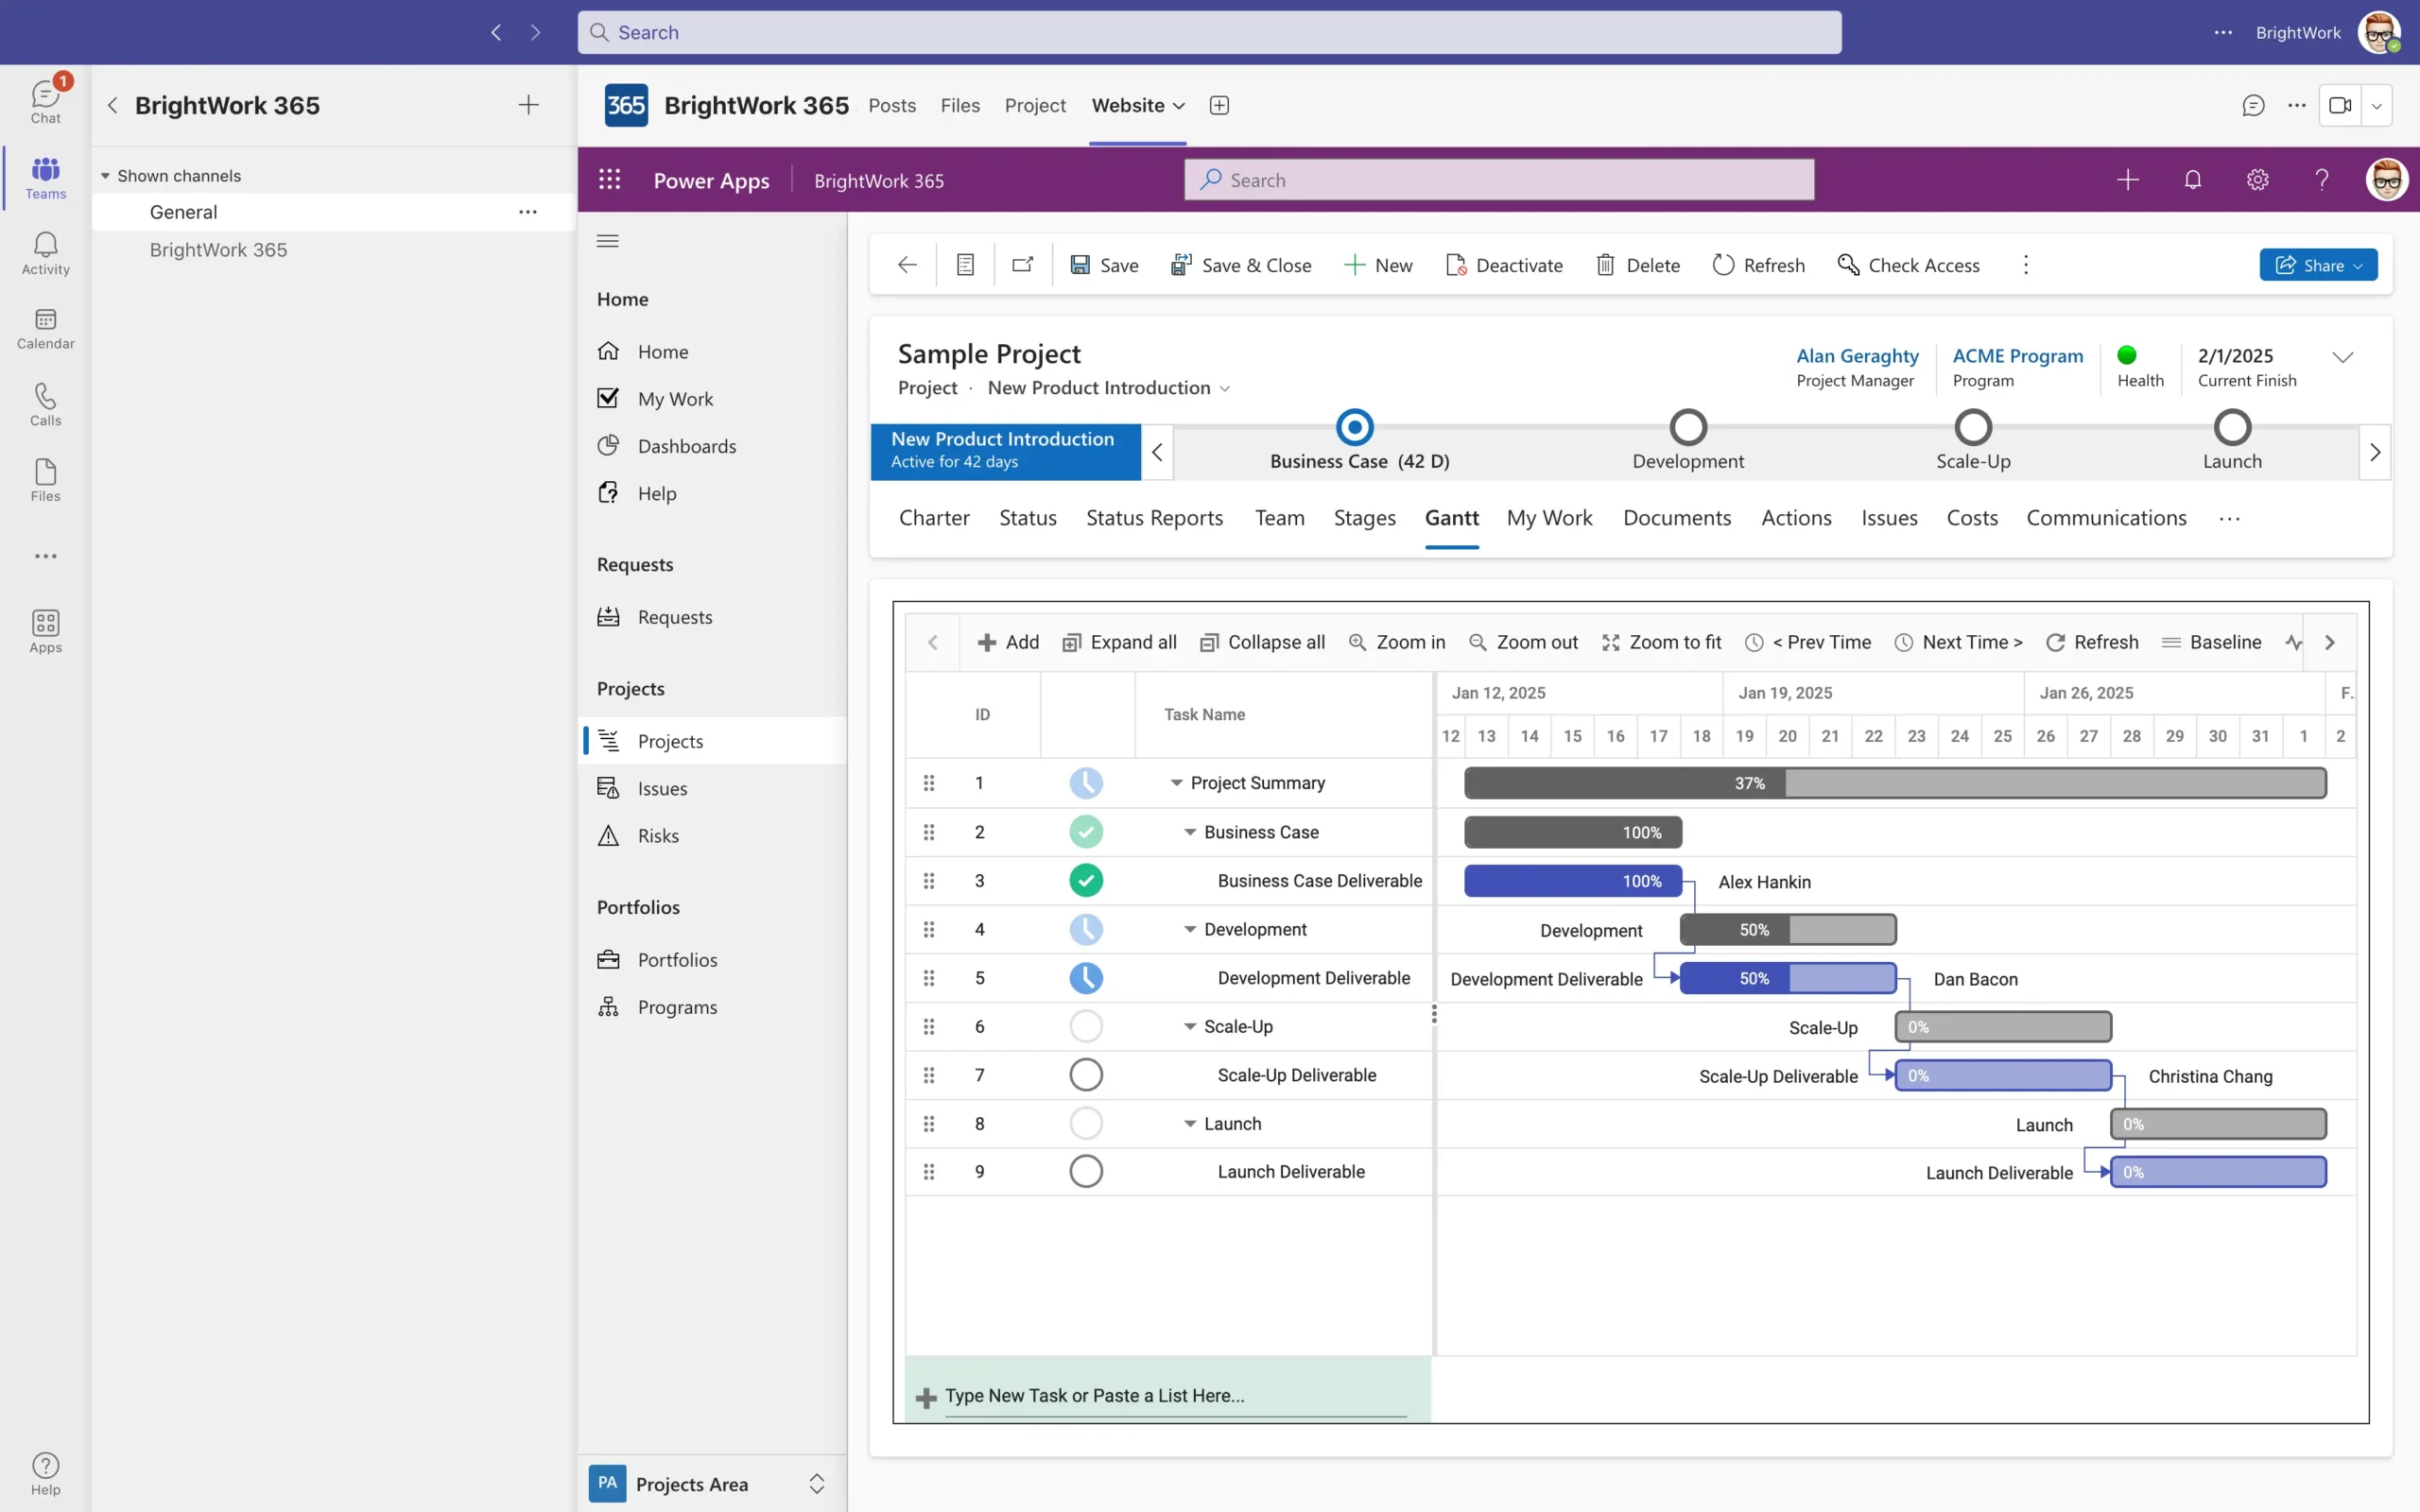The image size is (2420, 1512).
Task: Expand the Projects Area switcher
Action: click(x=816, y=1484)
